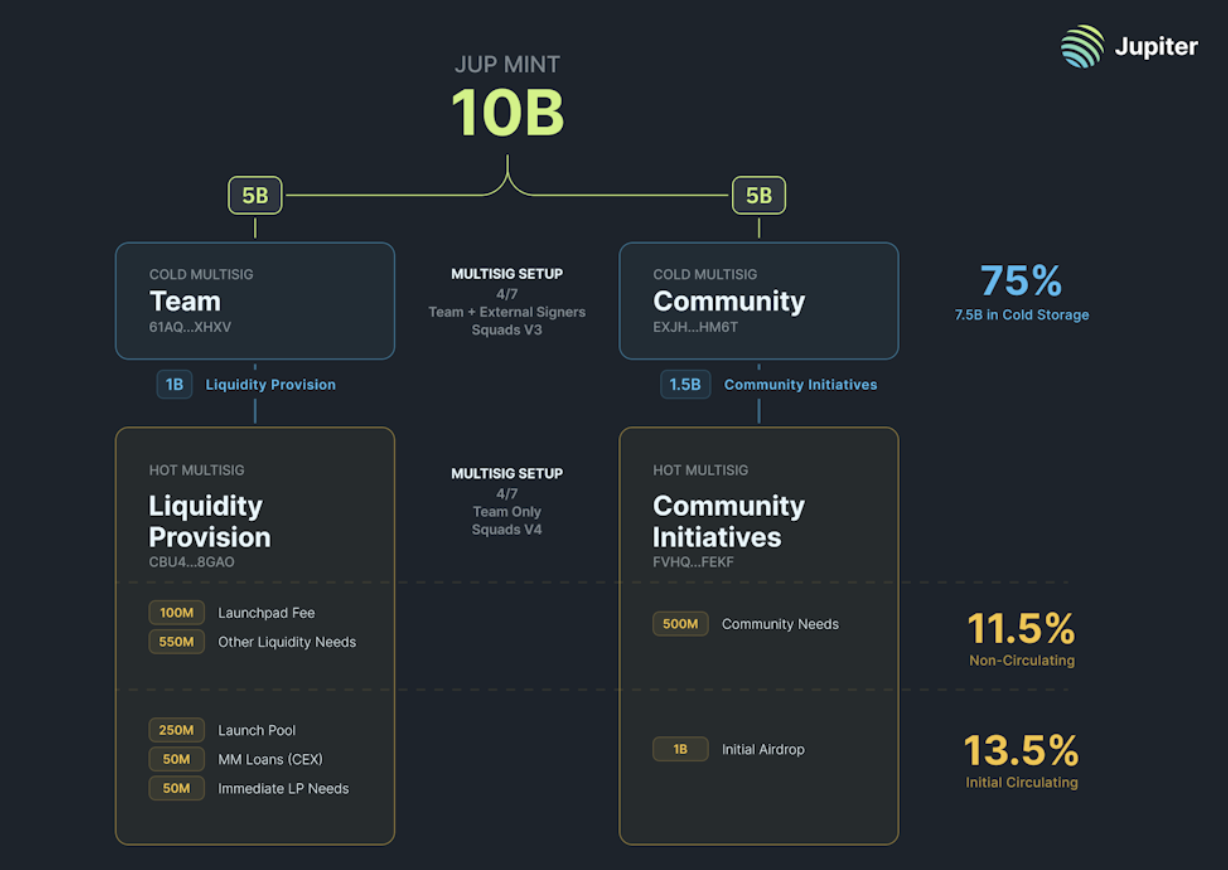The width and height of the screenshot is (1228, 870).
Task: Click COLD MULTISIG label in Team box
Action: [201, 274]
